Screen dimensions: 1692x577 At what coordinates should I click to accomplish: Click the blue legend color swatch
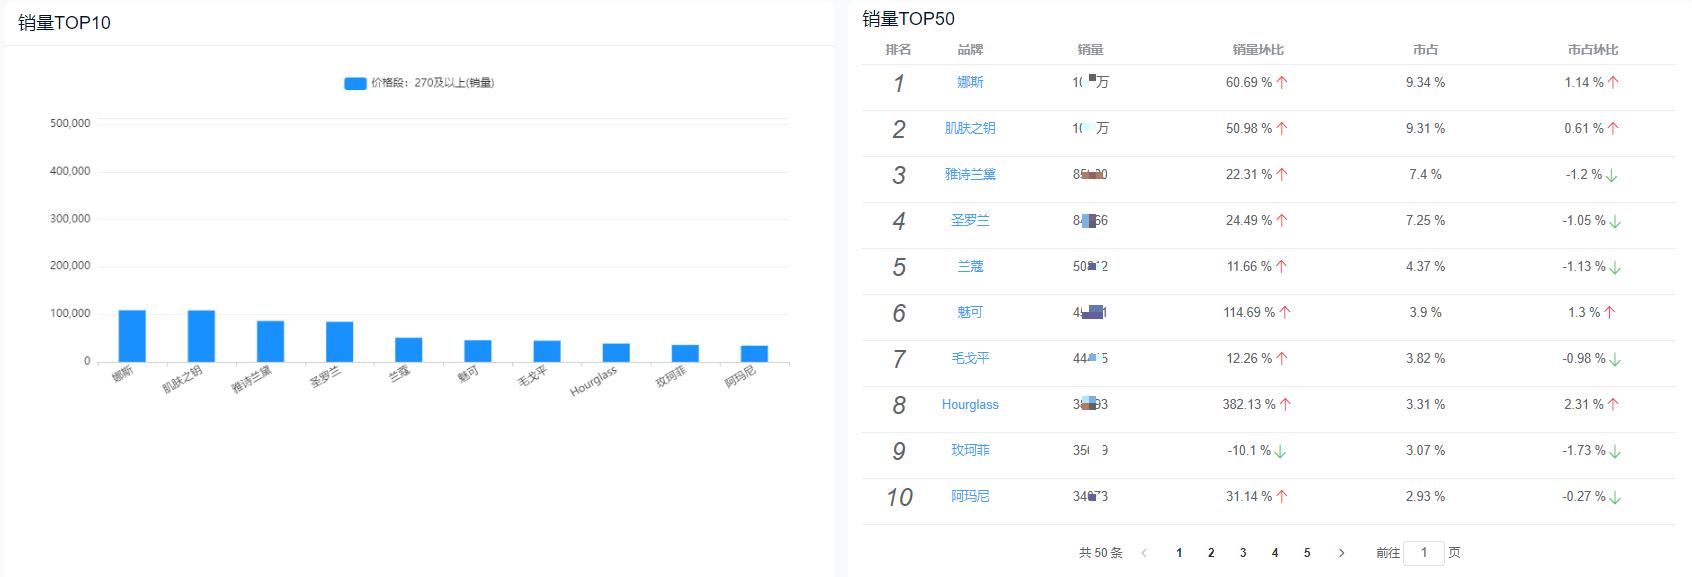355,83
